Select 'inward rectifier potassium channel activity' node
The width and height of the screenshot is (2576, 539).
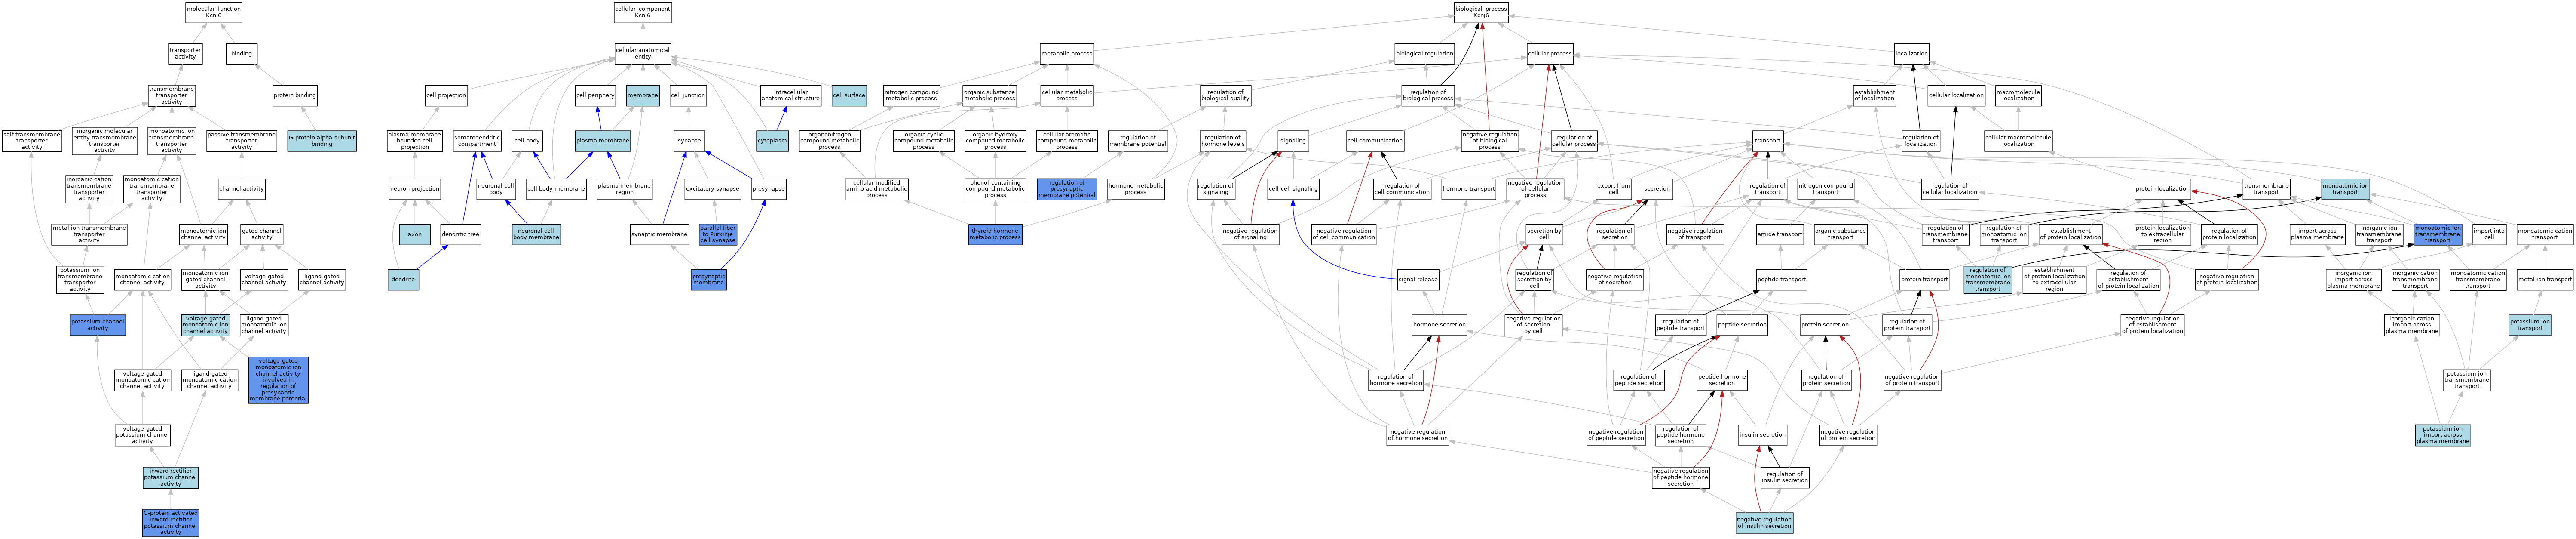point(171,477)
